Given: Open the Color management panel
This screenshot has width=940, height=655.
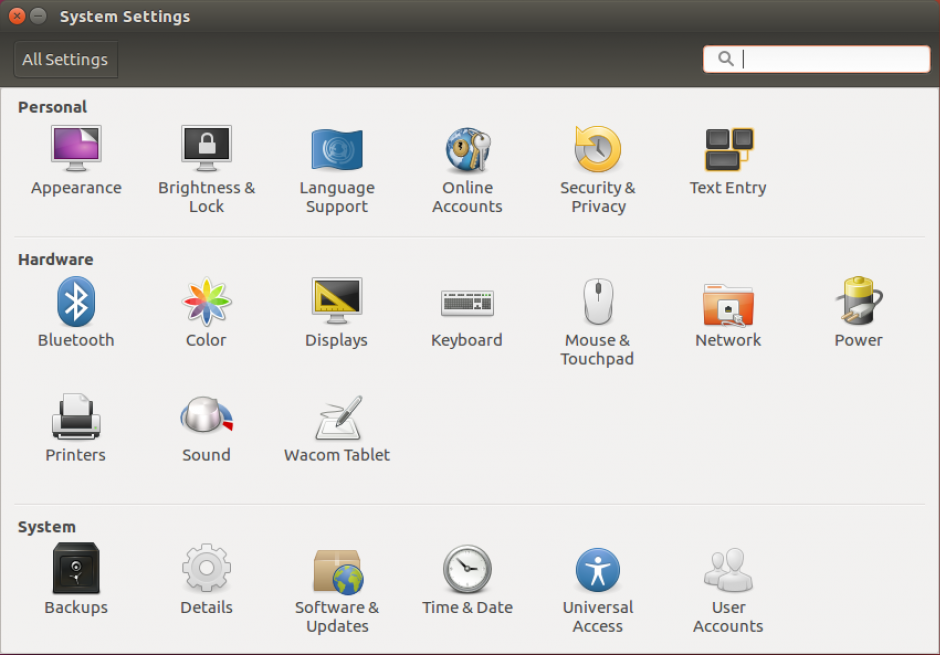Looking at the screenshot, I should 206,310.
